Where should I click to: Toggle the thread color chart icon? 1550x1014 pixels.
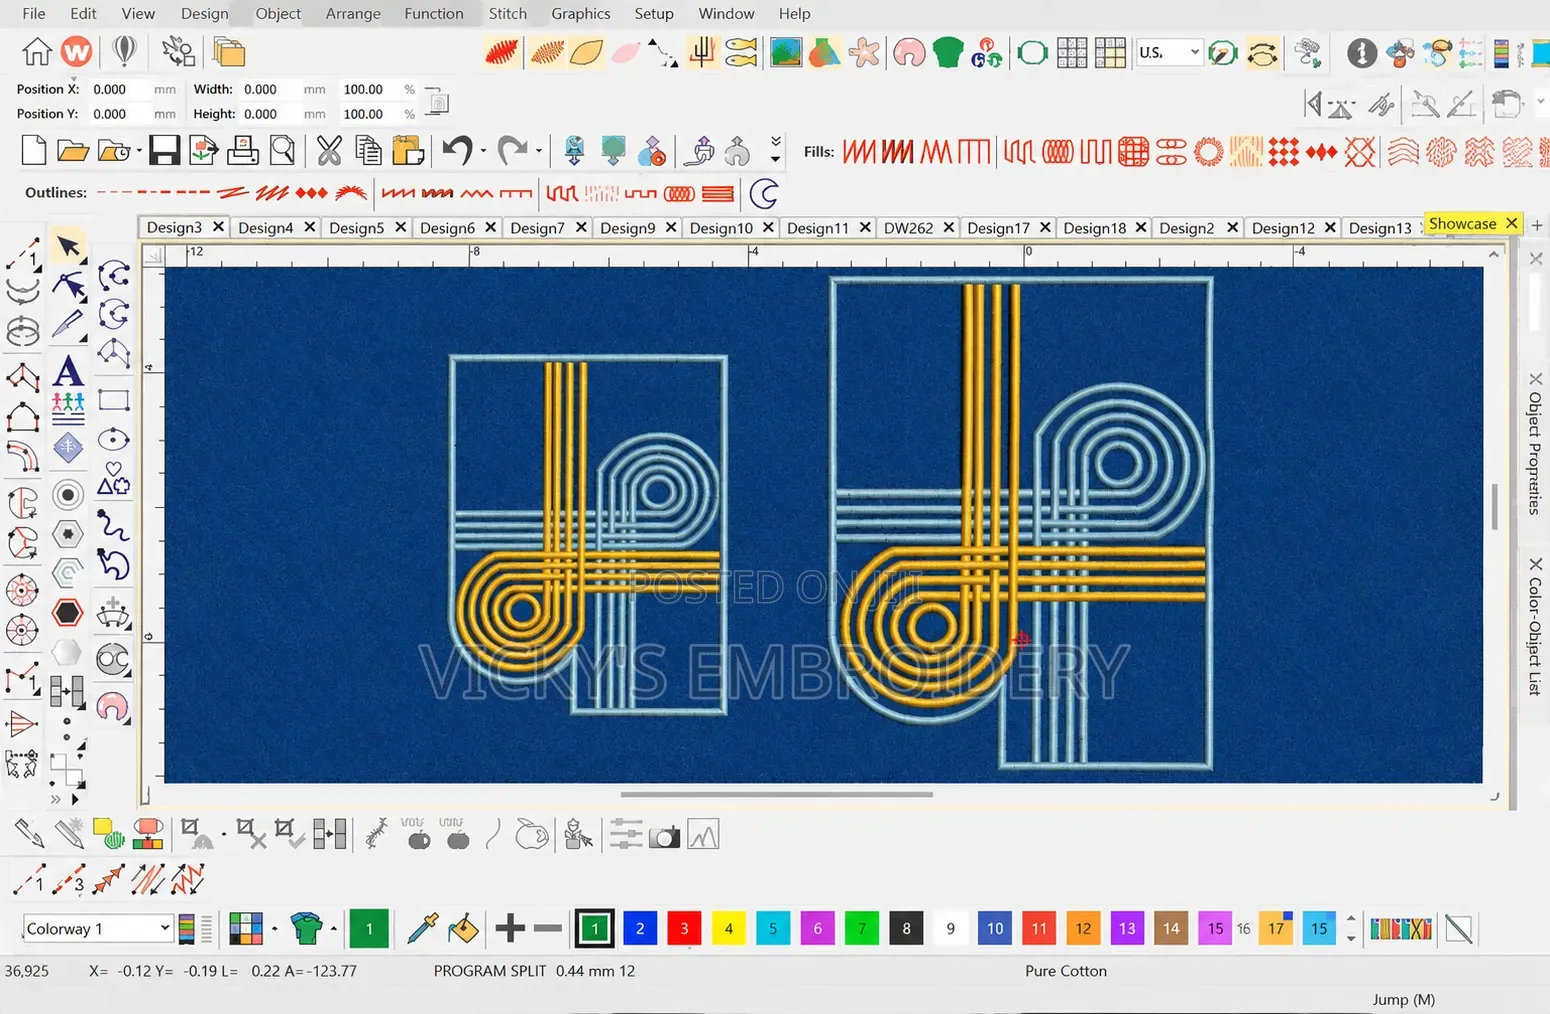point(186,929)
